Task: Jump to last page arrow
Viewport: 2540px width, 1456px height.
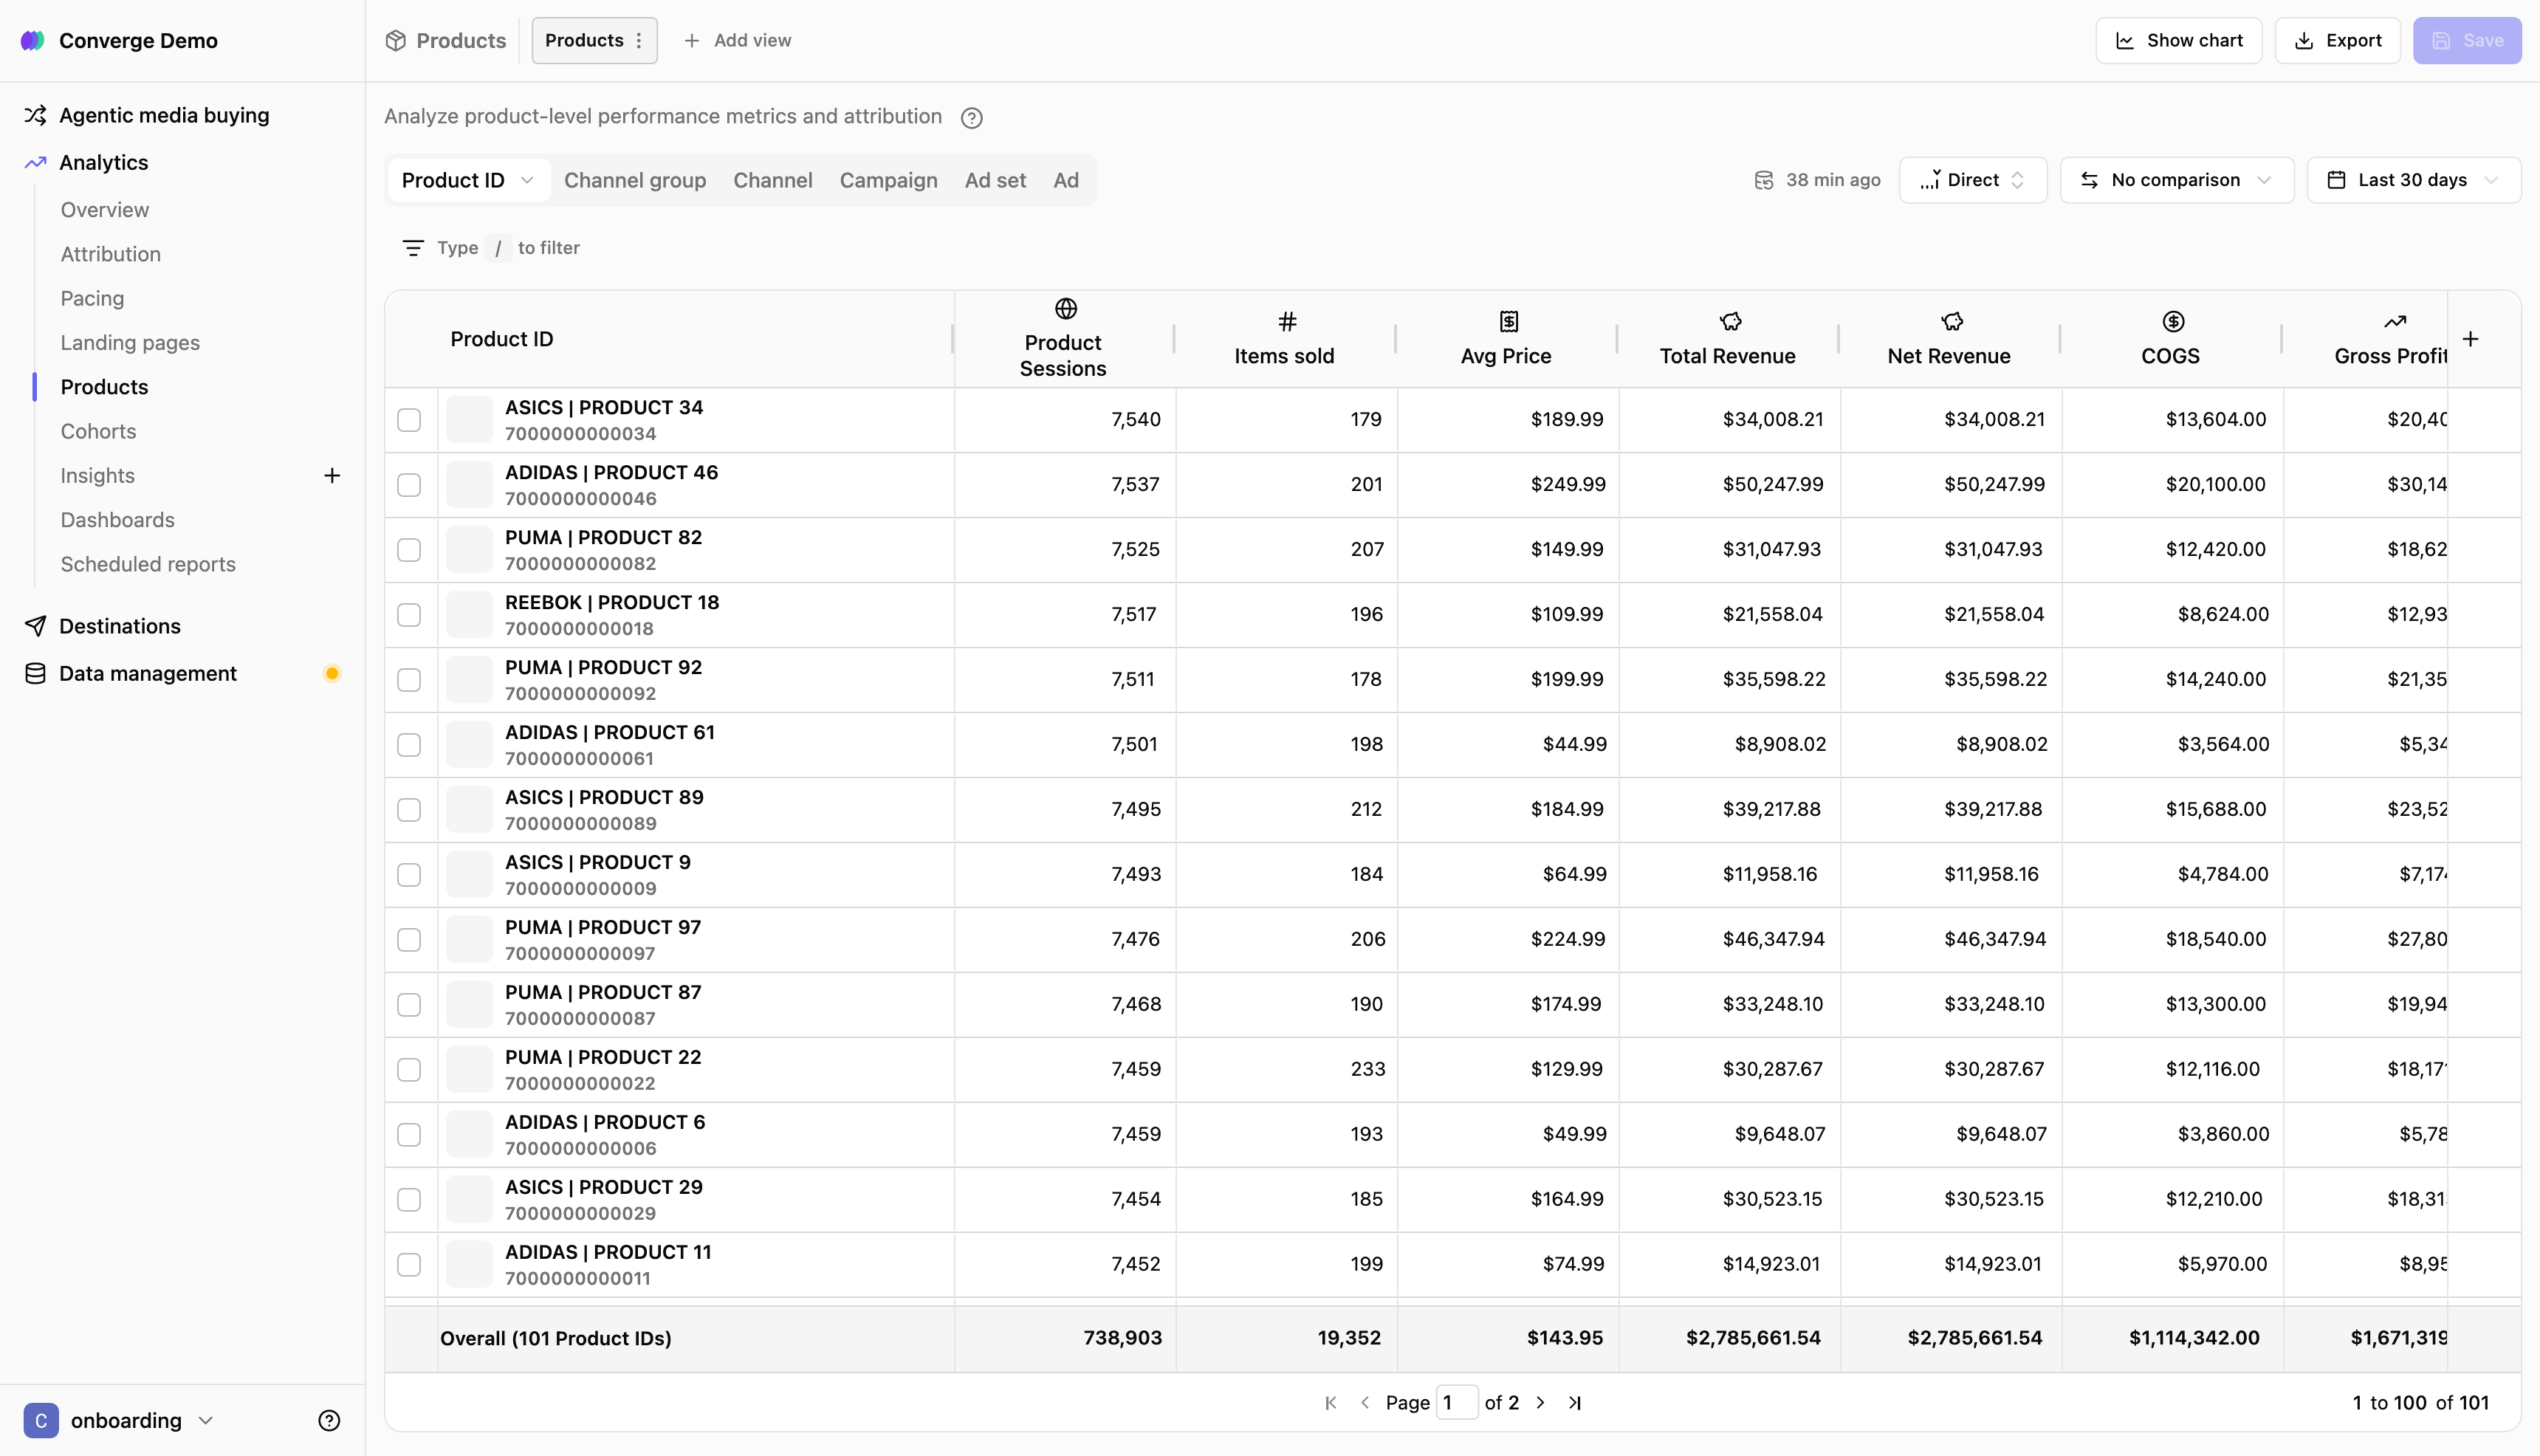Action: pos(1575,1403)
